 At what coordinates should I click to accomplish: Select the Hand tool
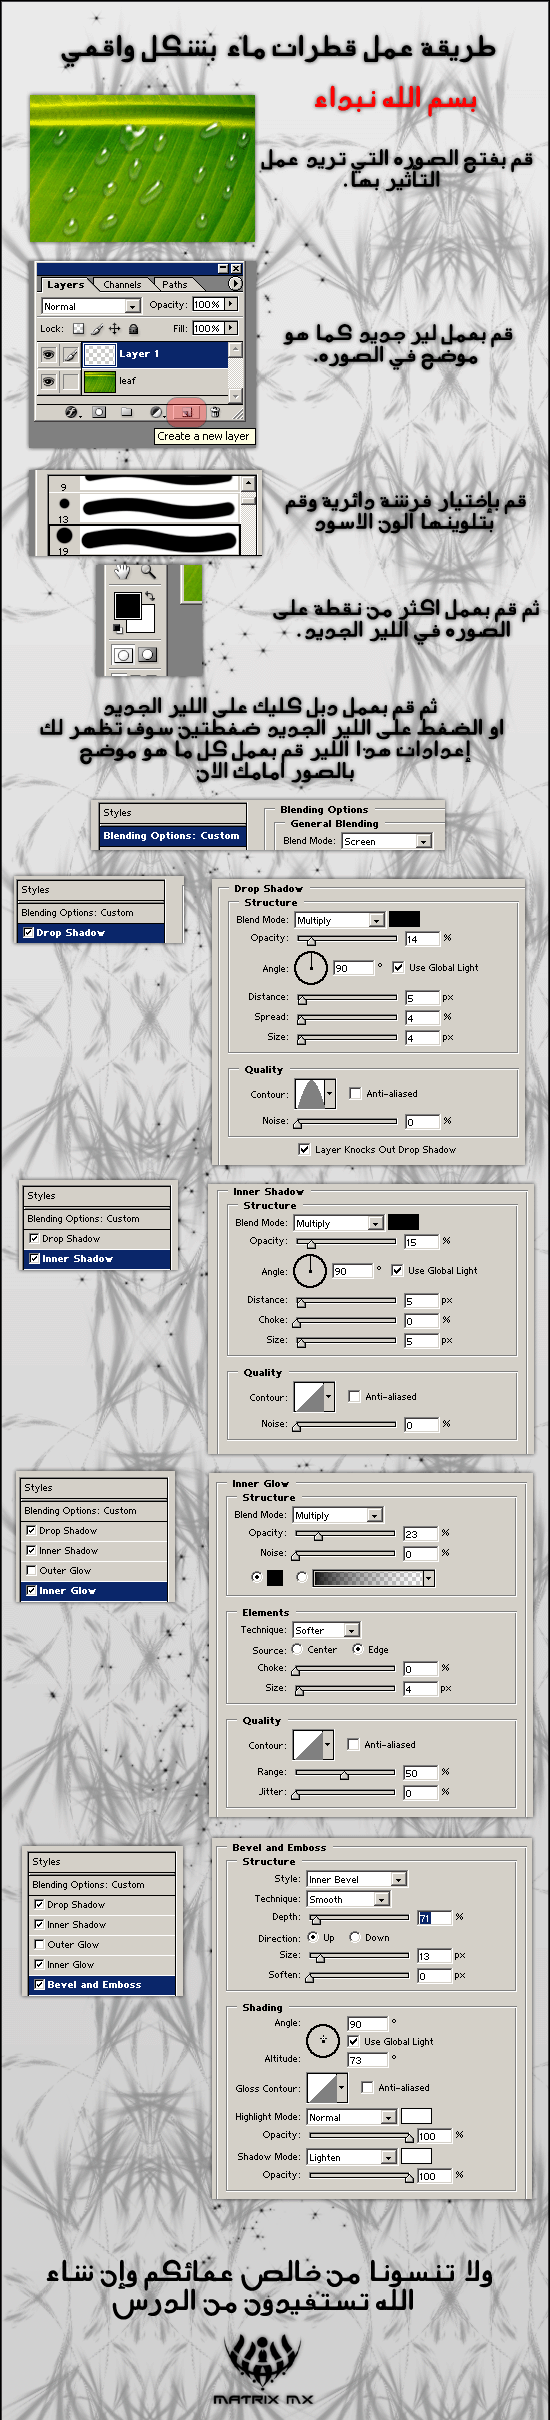[x=122, y=572]
